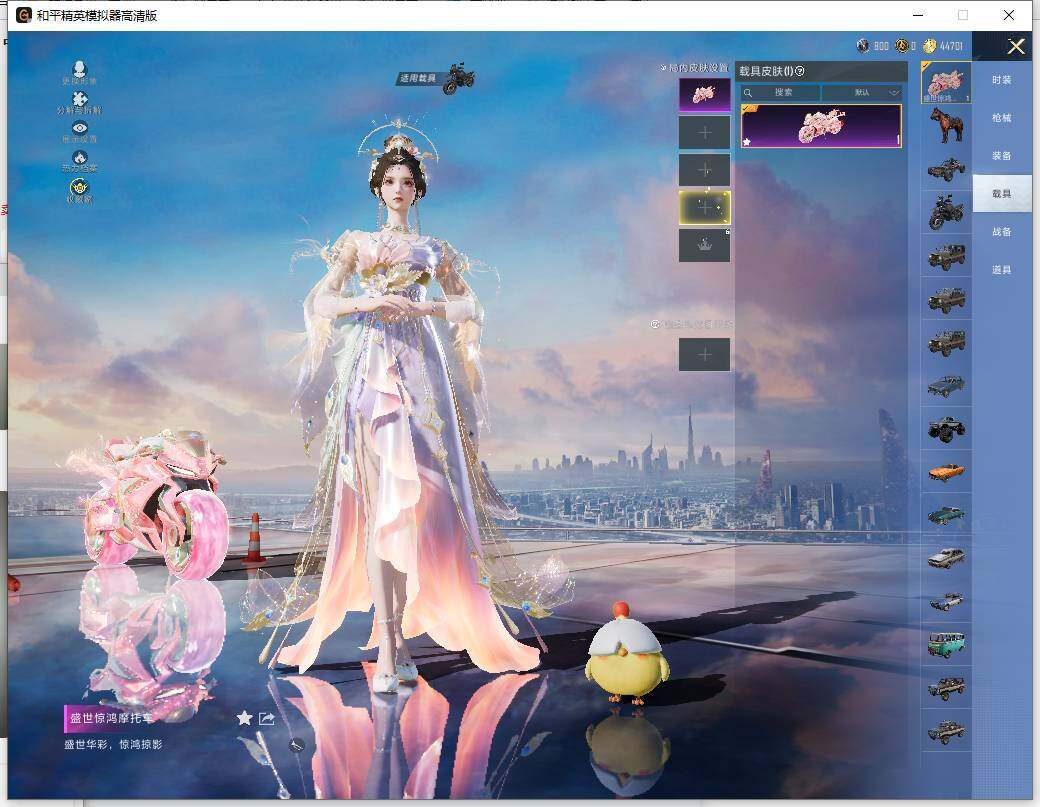Viewport: 1040px width, 807px height.
Task: Select the dark green coupe vehicle
Action: 946,515
